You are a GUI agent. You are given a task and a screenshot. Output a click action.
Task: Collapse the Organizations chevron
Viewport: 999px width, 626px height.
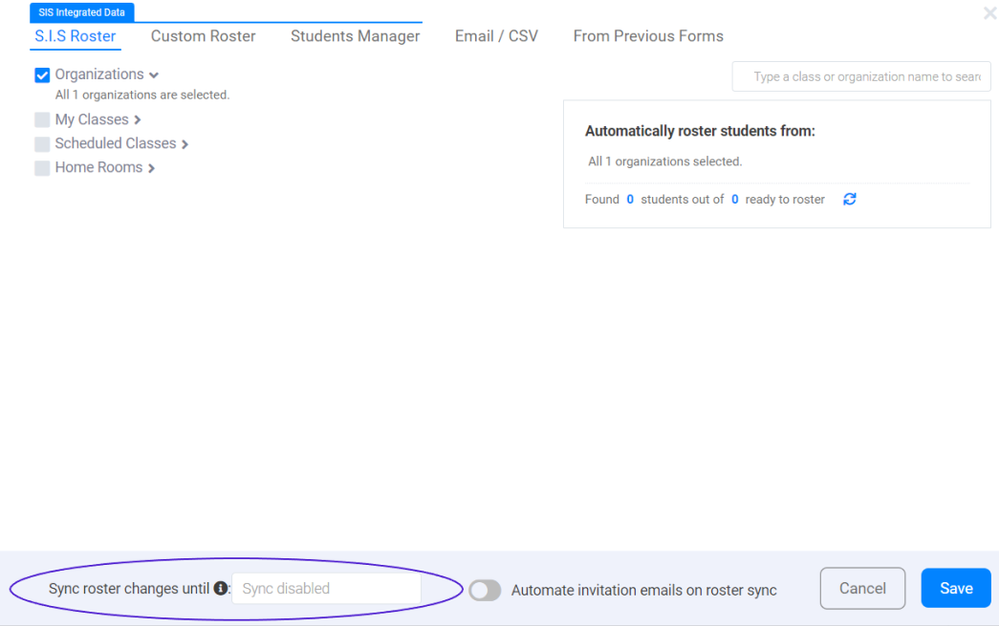tap(154, 76)
